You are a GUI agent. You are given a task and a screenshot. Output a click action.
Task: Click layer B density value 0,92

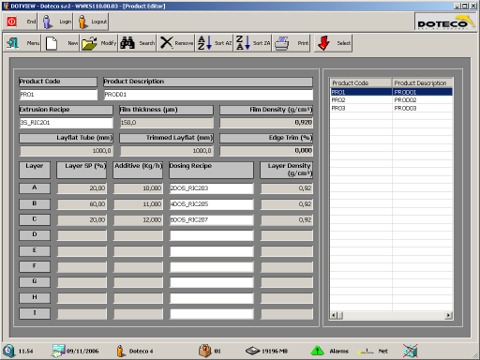[x=286, y=204]
